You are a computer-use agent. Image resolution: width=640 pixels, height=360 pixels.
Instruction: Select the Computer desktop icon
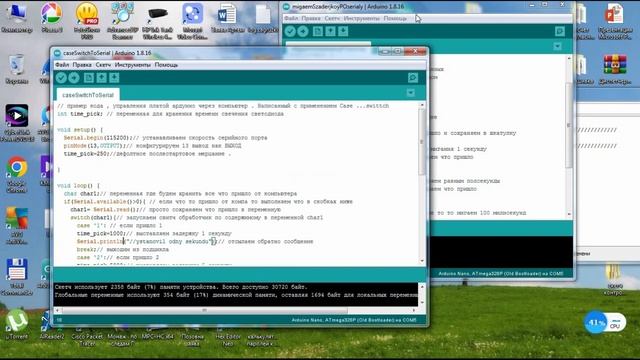click(x=17, y=18)
